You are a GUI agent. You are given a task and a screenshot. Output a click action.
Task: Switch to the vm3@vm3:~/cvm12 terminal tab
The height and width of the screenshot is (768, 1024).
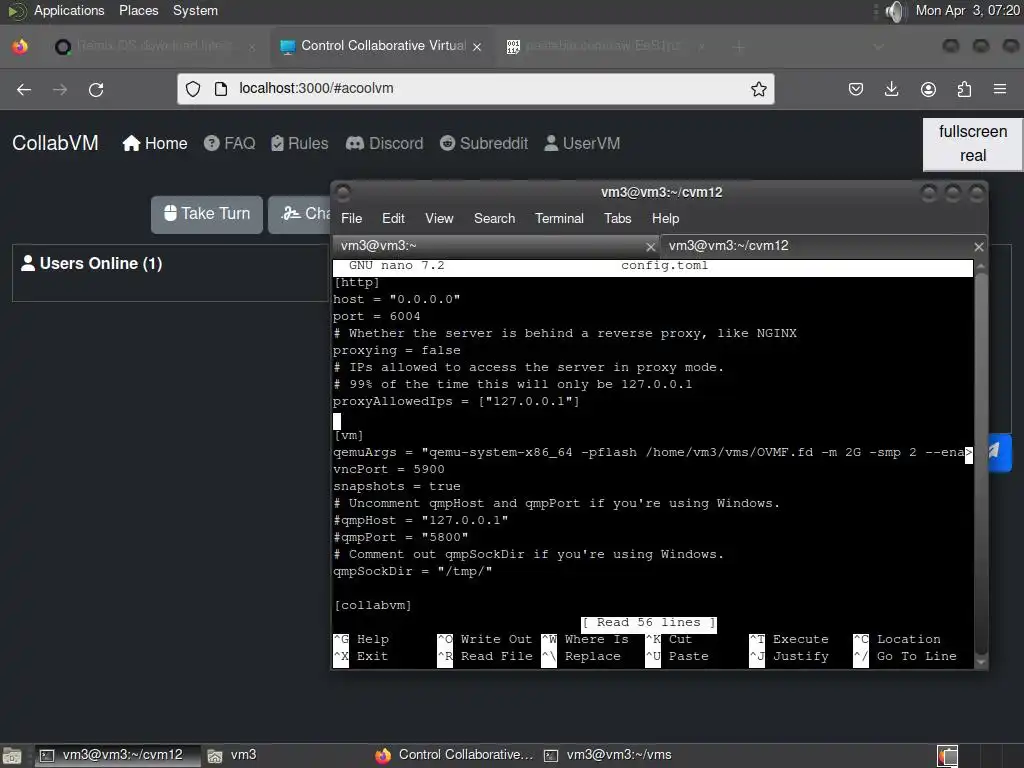click(824, 246)
